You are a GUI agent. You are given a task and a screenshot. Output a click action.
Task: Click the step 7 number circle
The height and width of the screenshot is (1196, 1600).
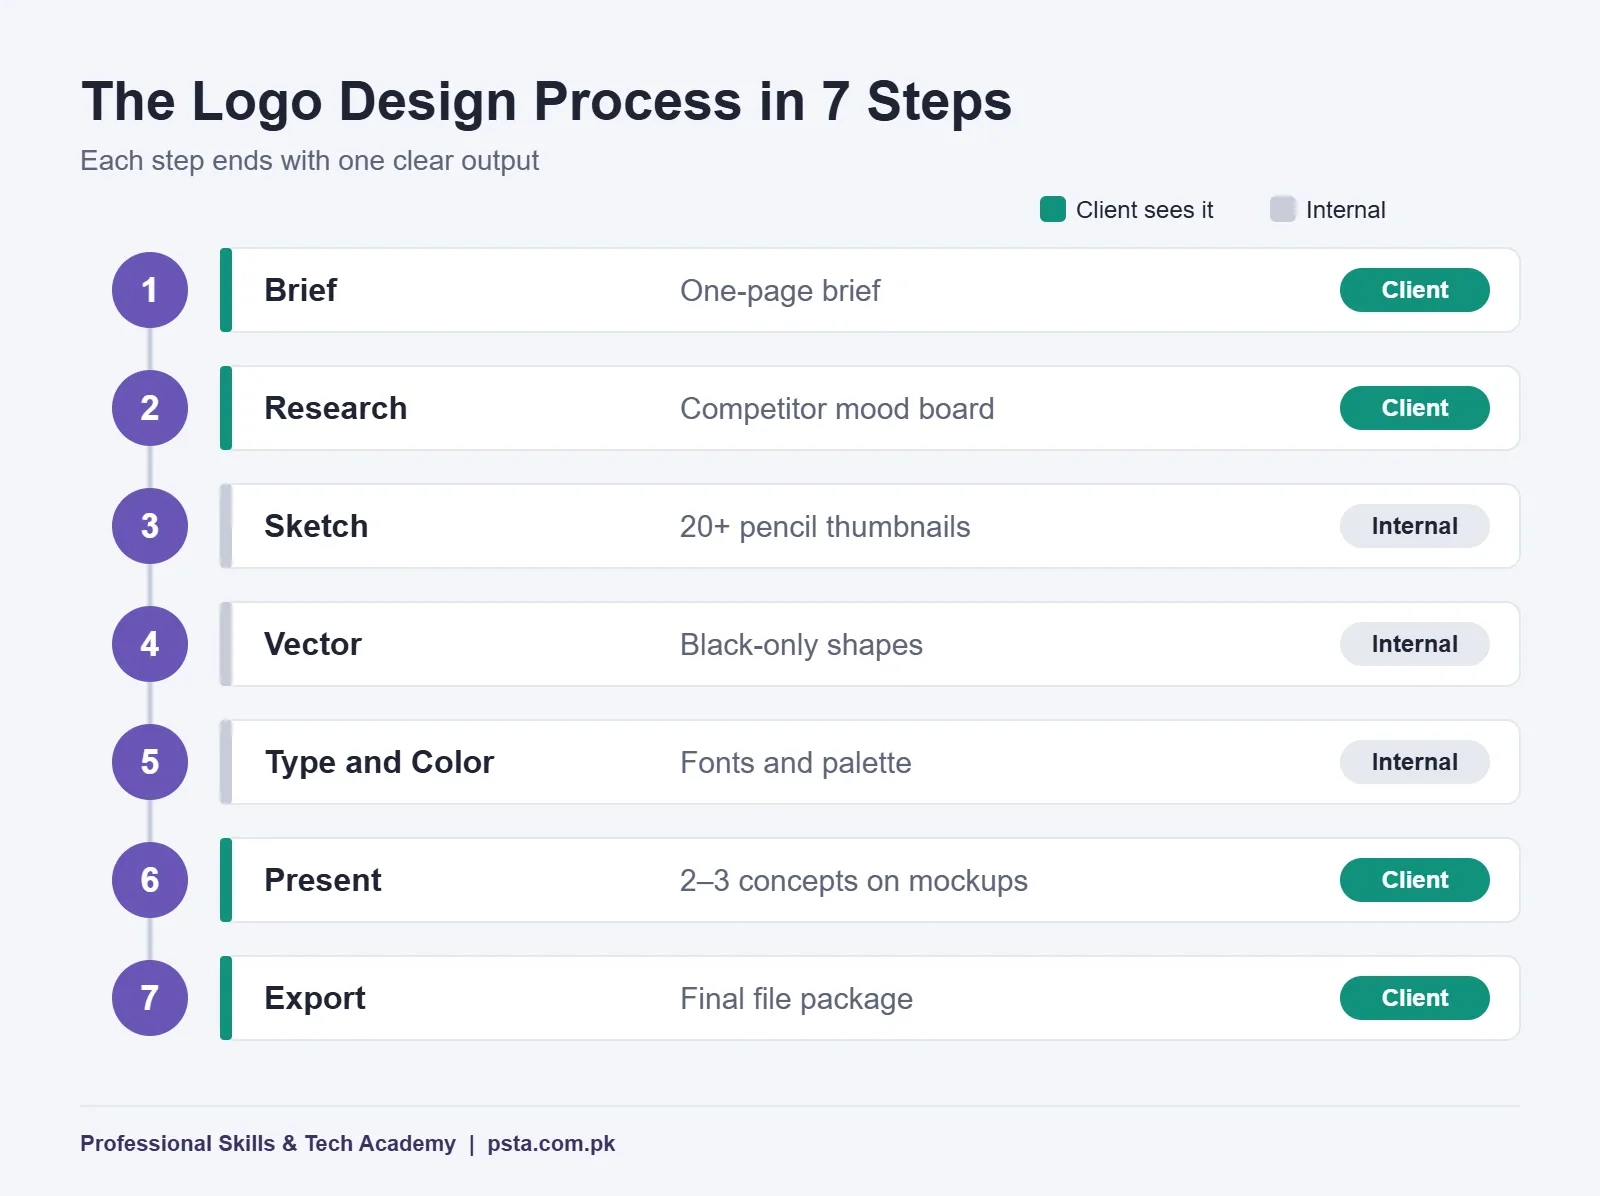pos(150,998)
